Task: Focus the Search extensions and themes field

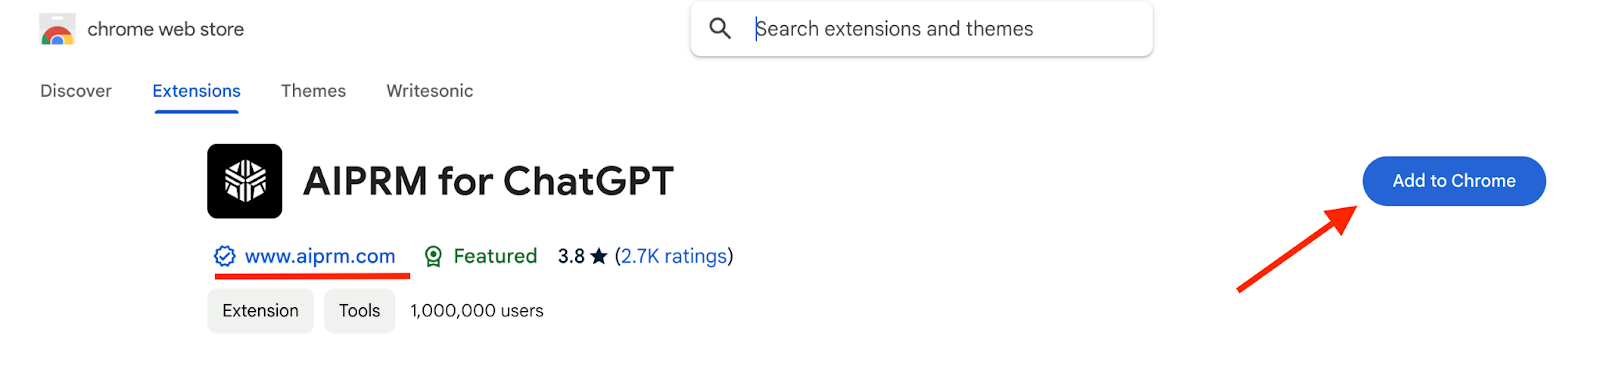Action: (921, 29)
